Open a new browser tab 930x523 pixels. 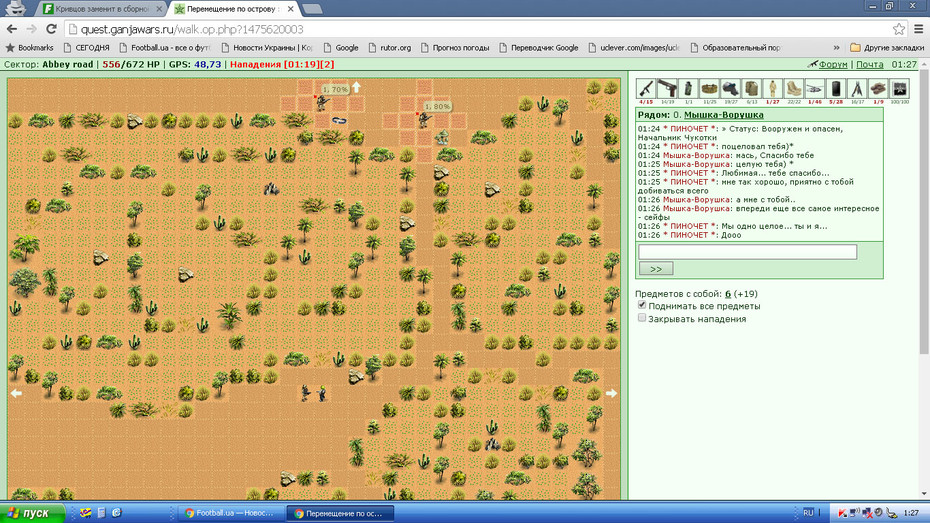click(311, 9)
